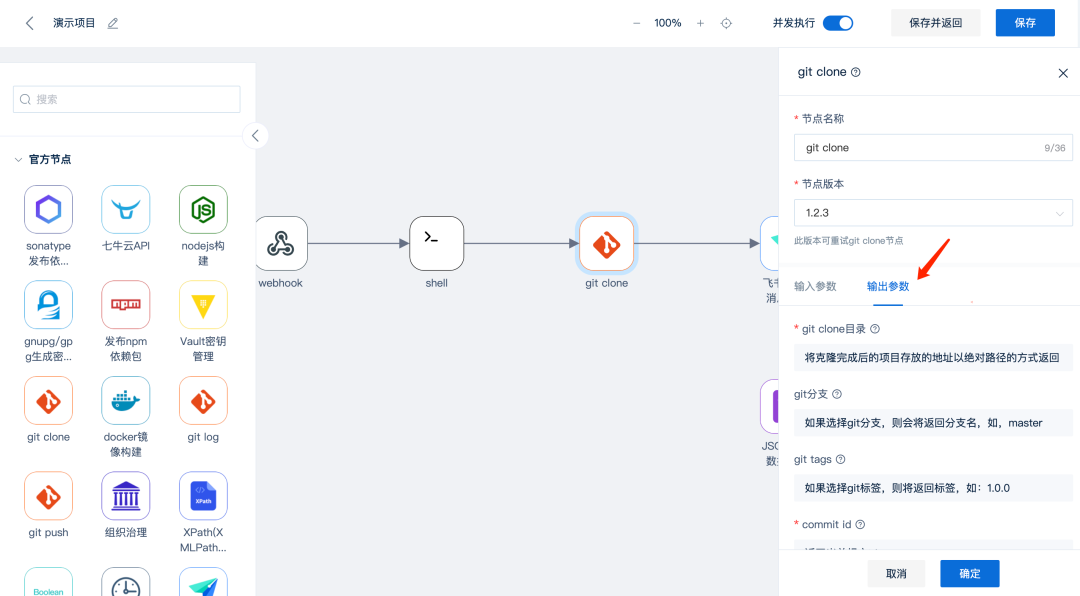The height and width of the screenshot is (596, 1080).
Task: Click the git clone node on canvas
Action: coord(607,243)
